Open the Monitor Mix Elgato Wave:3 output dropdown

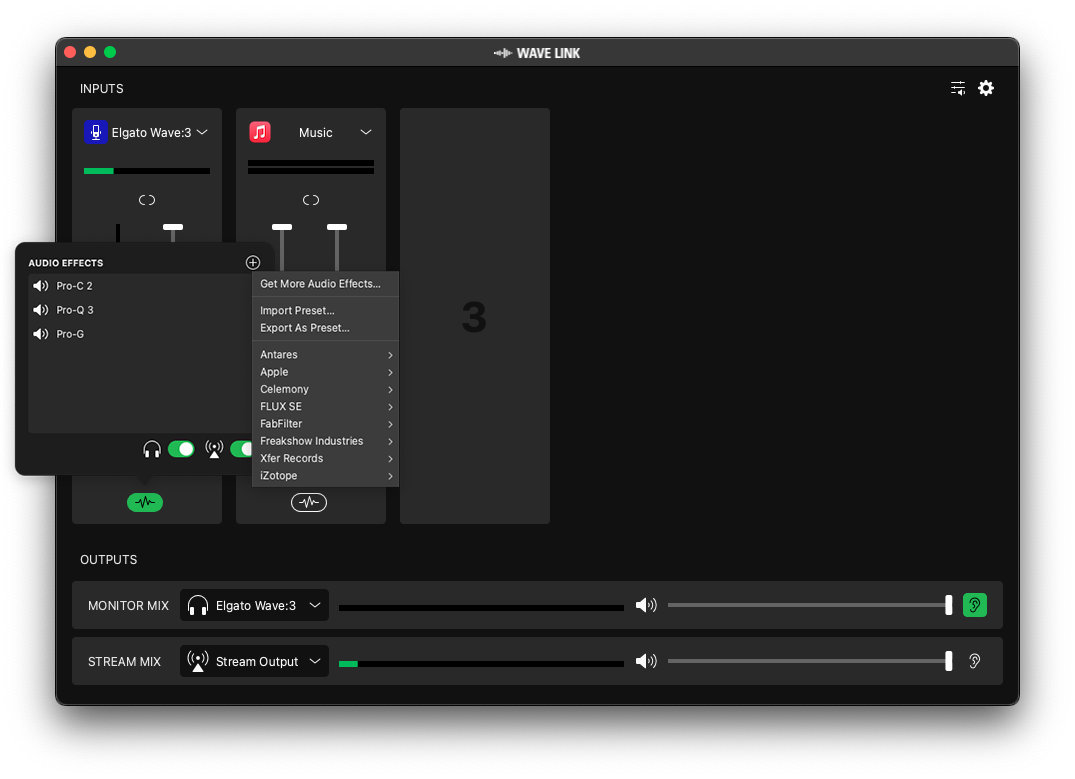click(x=254, y=606)
